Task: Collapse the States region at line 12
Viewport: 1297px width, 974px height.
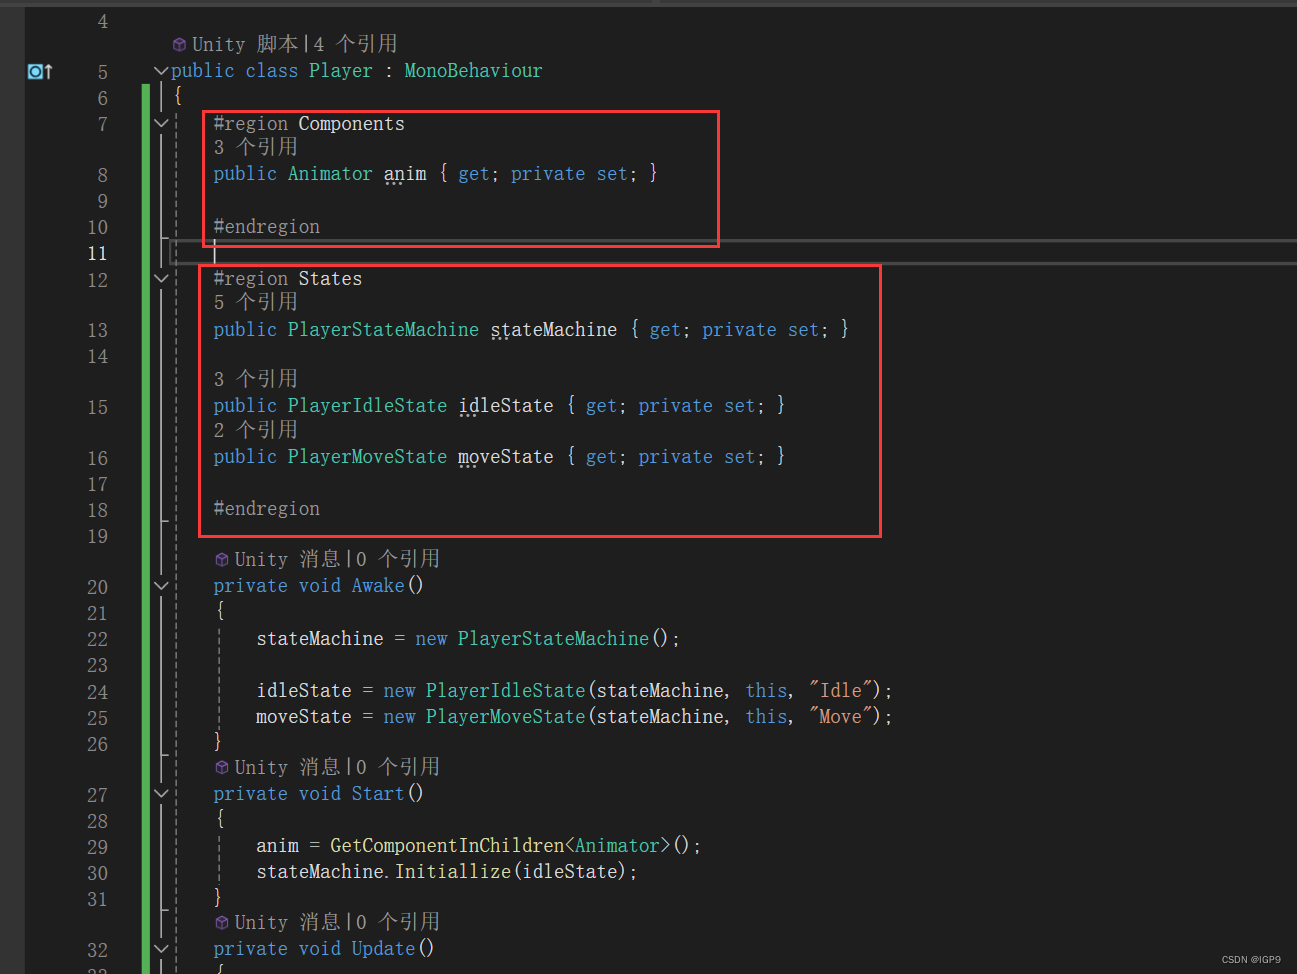Action: click(x=161, y=279)
